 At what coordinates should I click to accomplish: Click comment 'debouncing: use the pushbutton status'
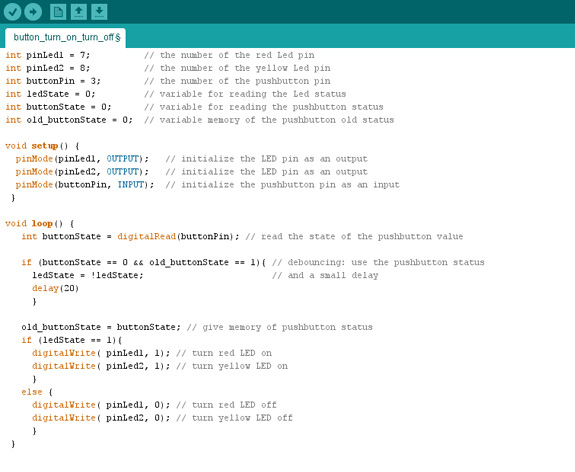coord(386,263)
